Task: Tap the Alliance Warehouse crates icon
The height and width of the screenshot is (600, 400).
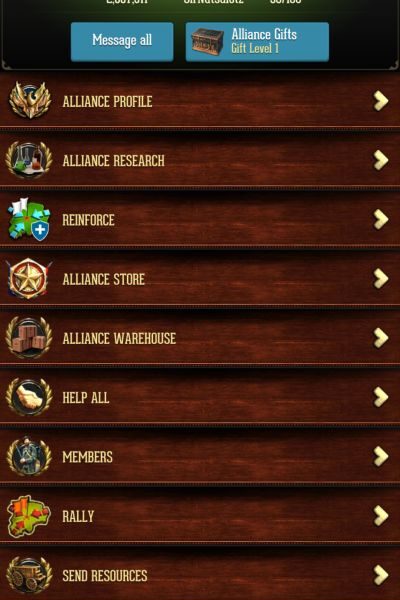Action: (x=29, y=338)
